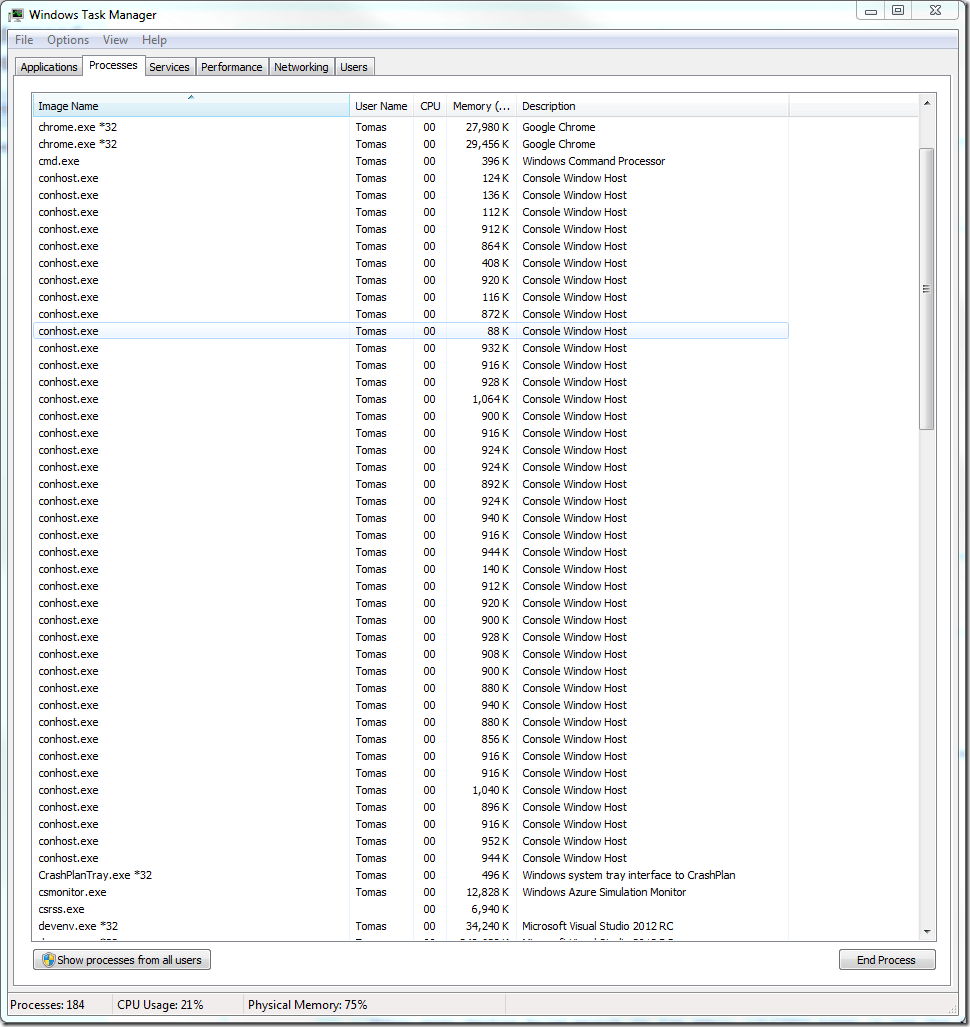Switch to the Networking tab

coord(301,67)
